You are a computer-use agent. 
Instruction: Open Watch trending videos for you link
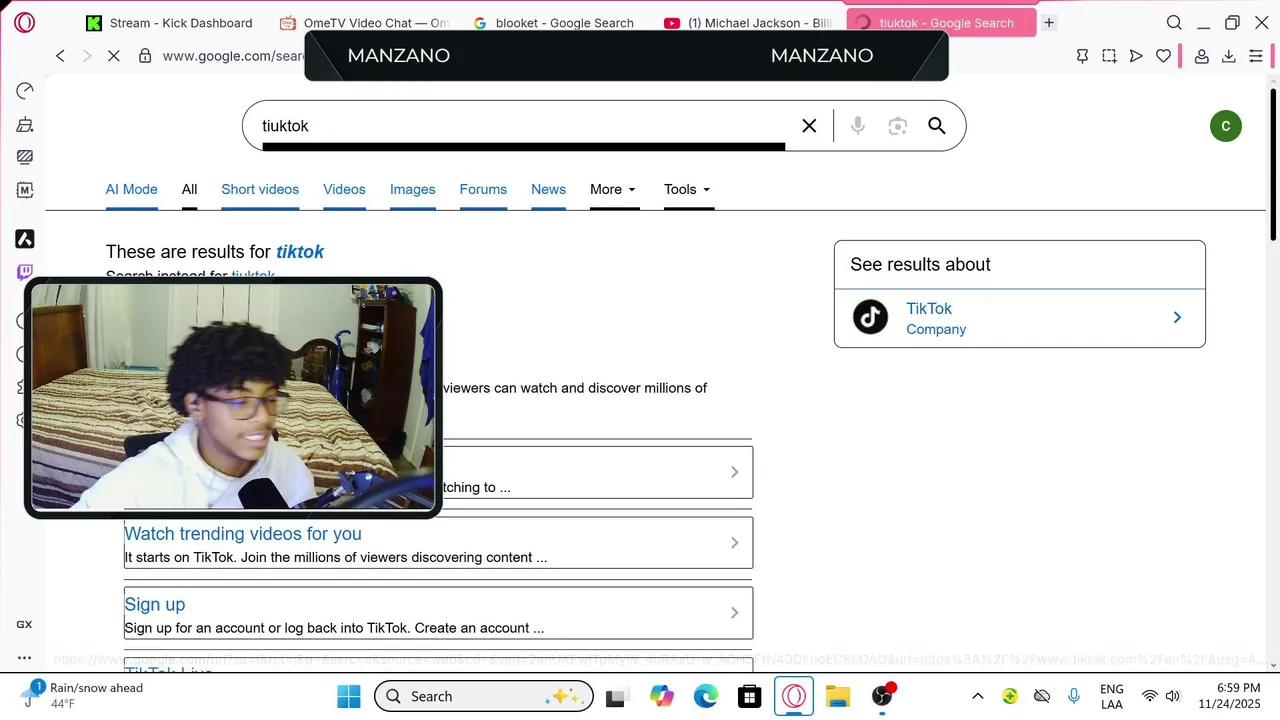click(x=243, y=534)
